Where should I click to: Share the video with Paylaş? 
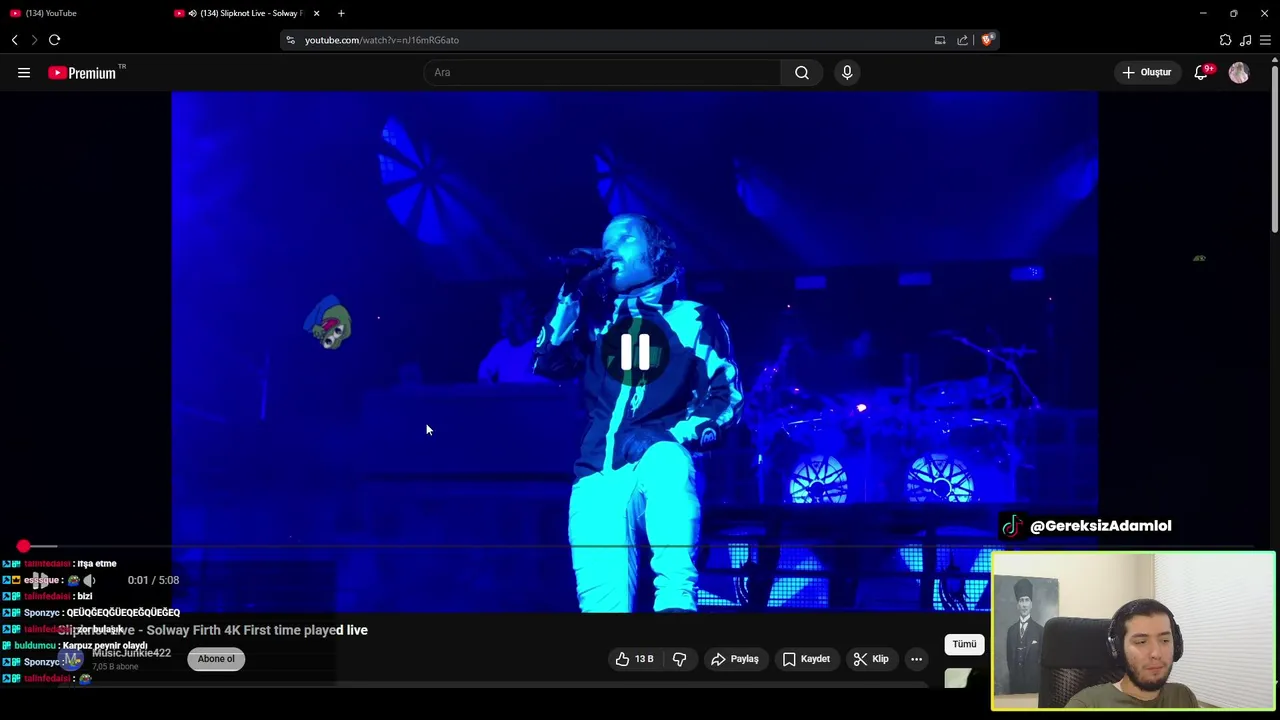point(734,659)
